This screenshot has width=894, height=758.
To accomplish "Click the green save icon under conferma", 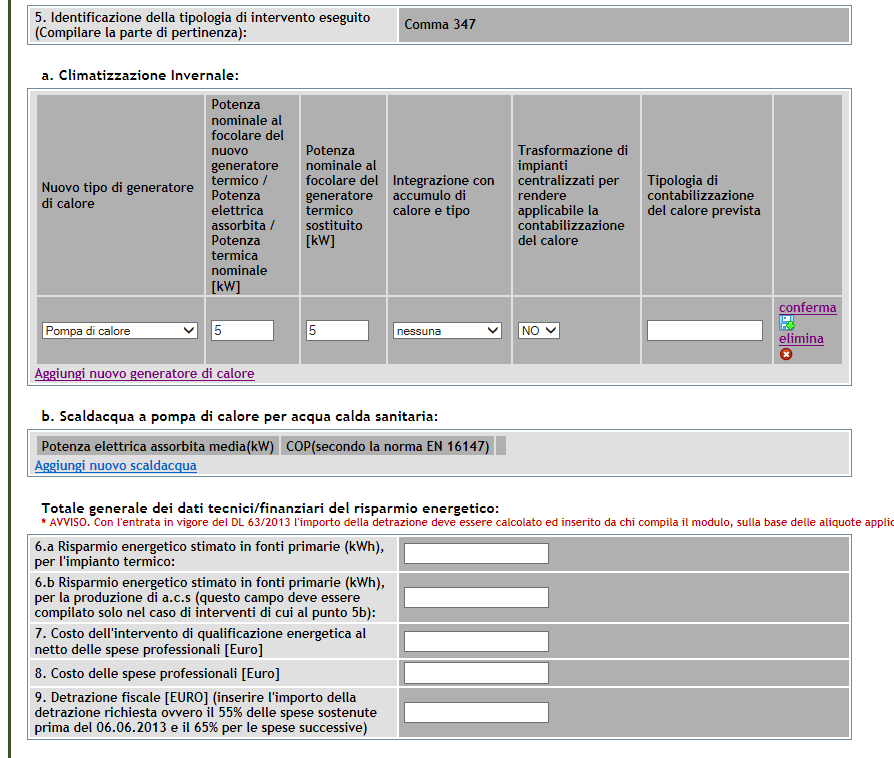I will [x=786, y=323].
